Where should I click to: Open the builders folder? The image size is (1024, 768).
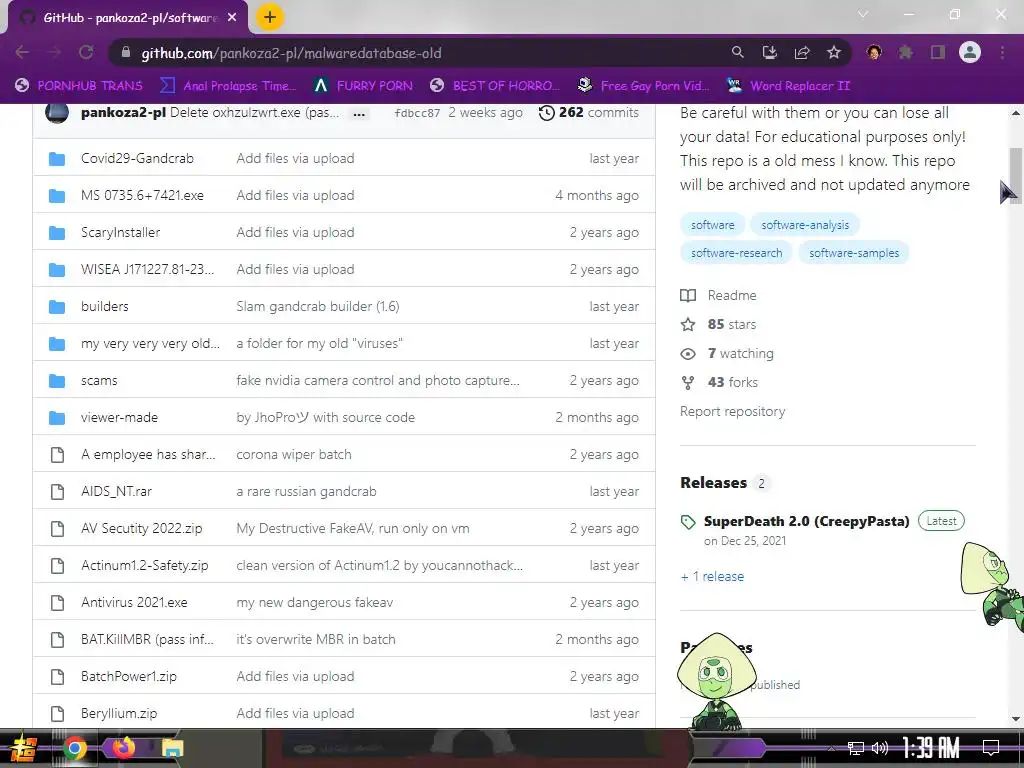(104, 306)
